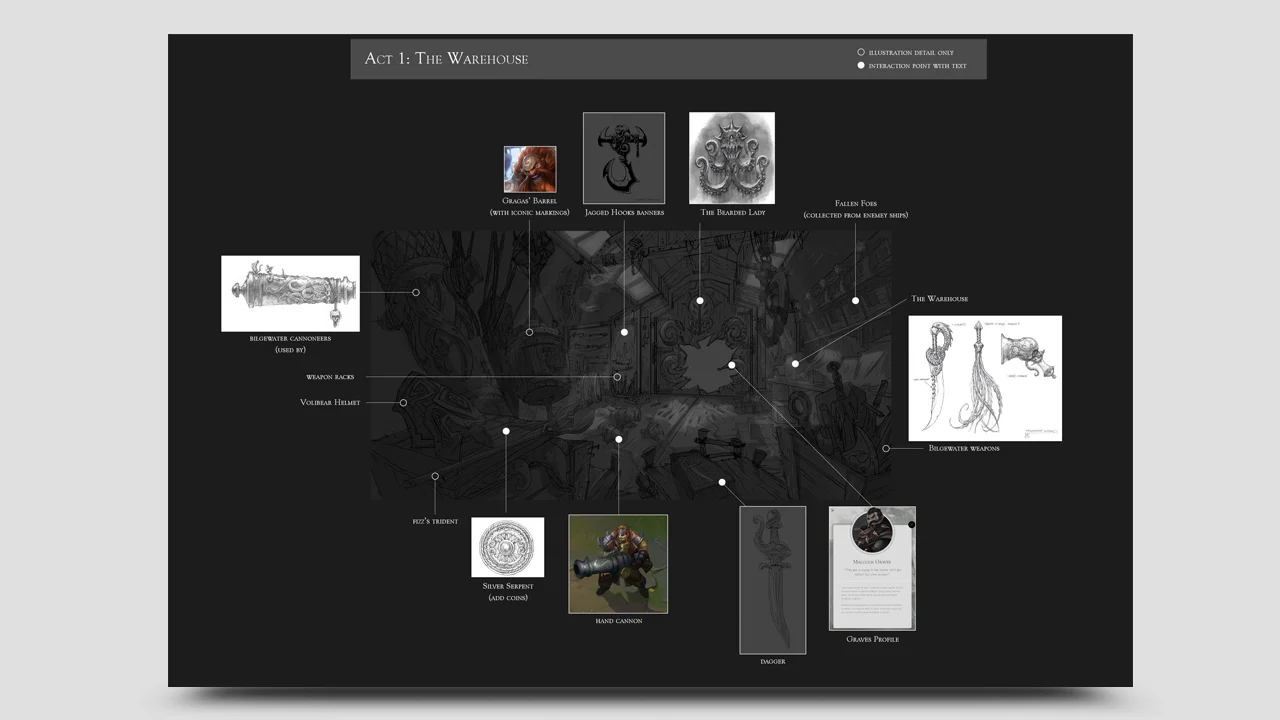1280x720 pixels.
Task: Select the Silver Serpent interaction point dot
Action: point(506,431)
